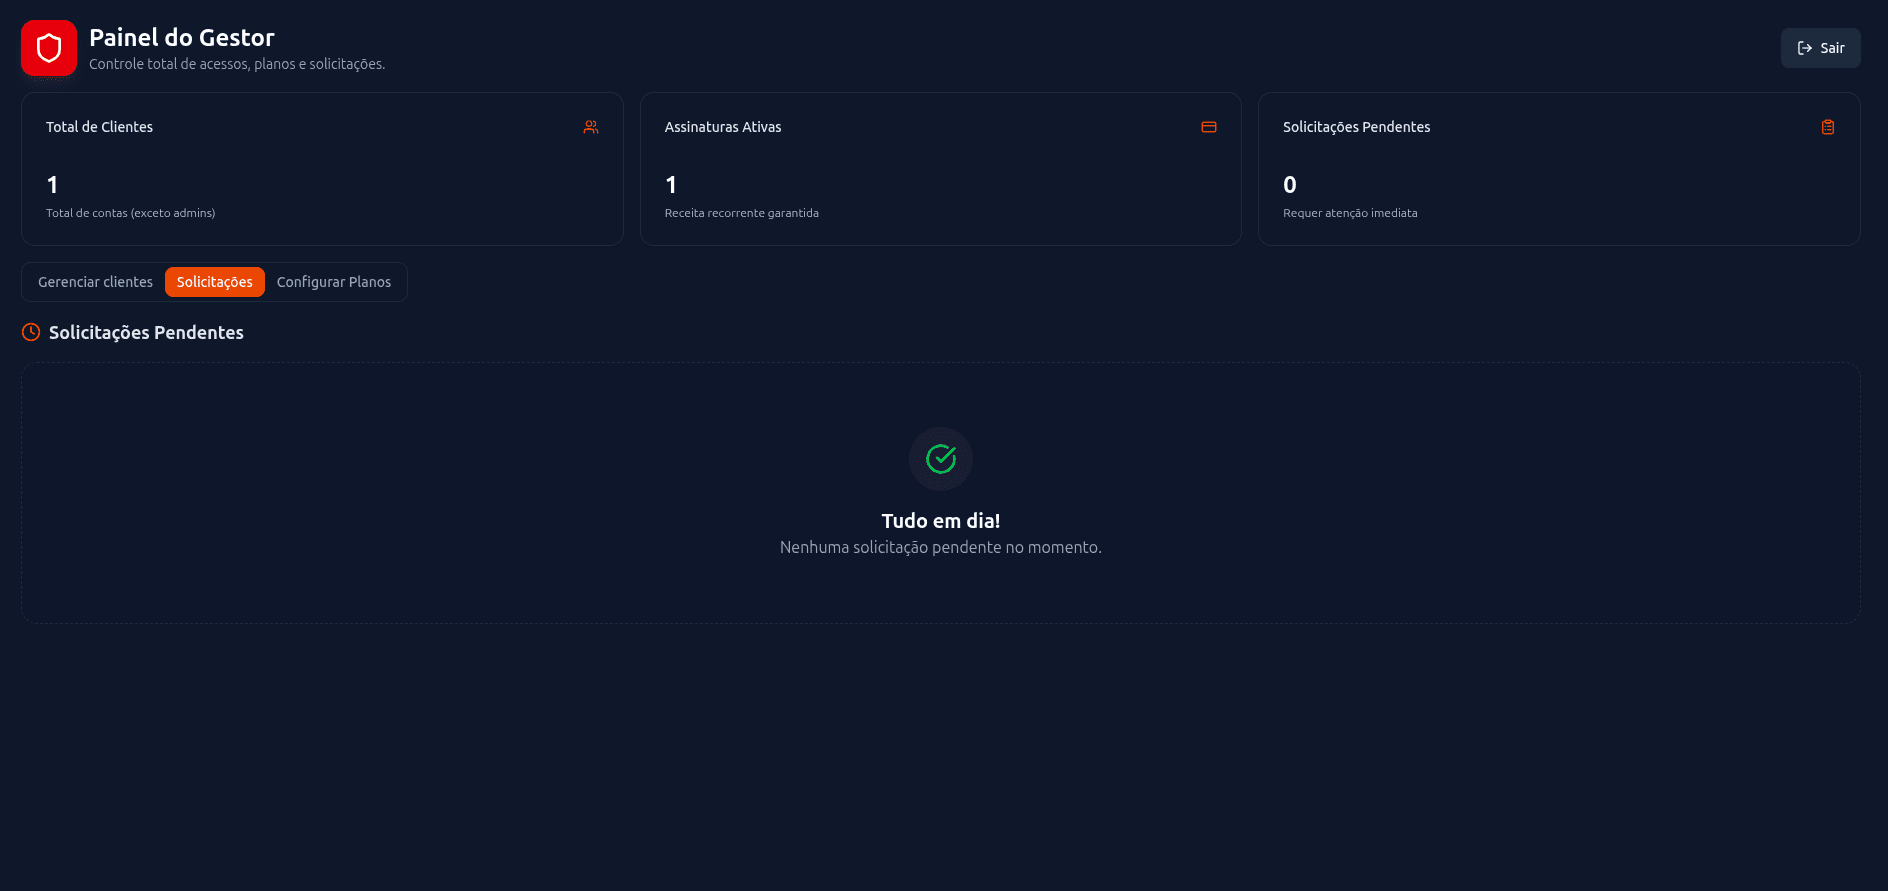Click the Receita recorrente garantida caption
Viewport: 1888px width, 891px height.
click(x=741, y=213)
